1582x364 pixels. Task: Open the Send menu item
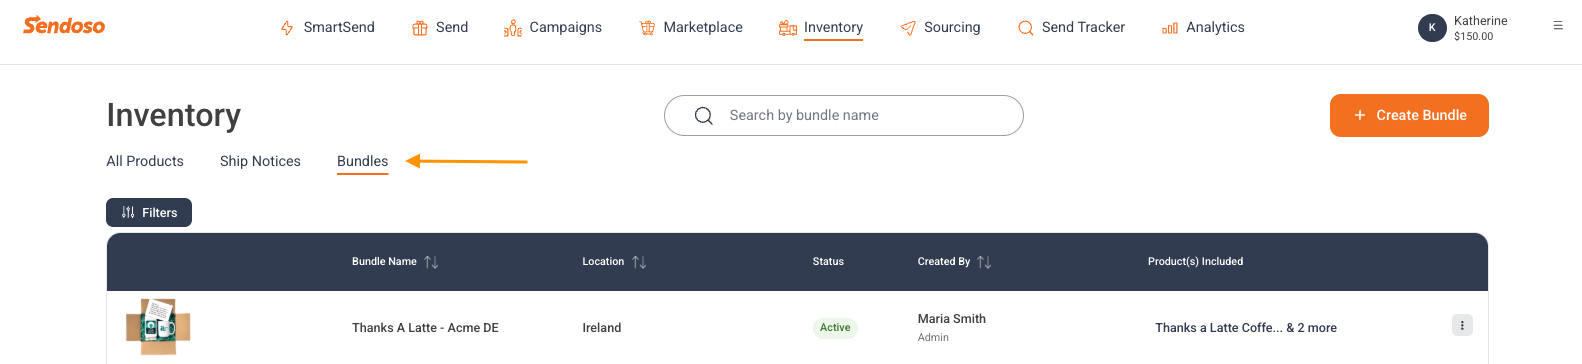pos(452,28)
